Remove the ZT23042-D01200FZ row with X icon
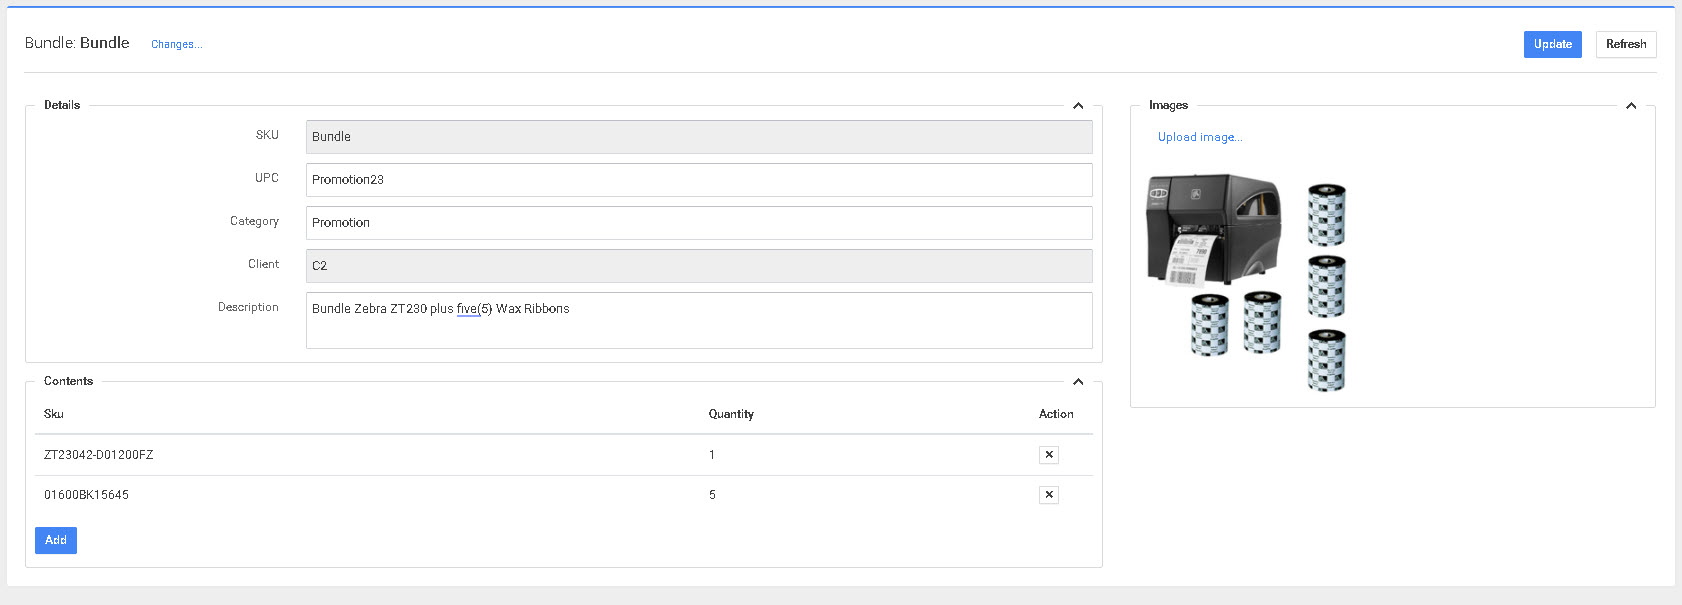The image size is (1682, 605). pyautogui.click(x=1048, y=455)
